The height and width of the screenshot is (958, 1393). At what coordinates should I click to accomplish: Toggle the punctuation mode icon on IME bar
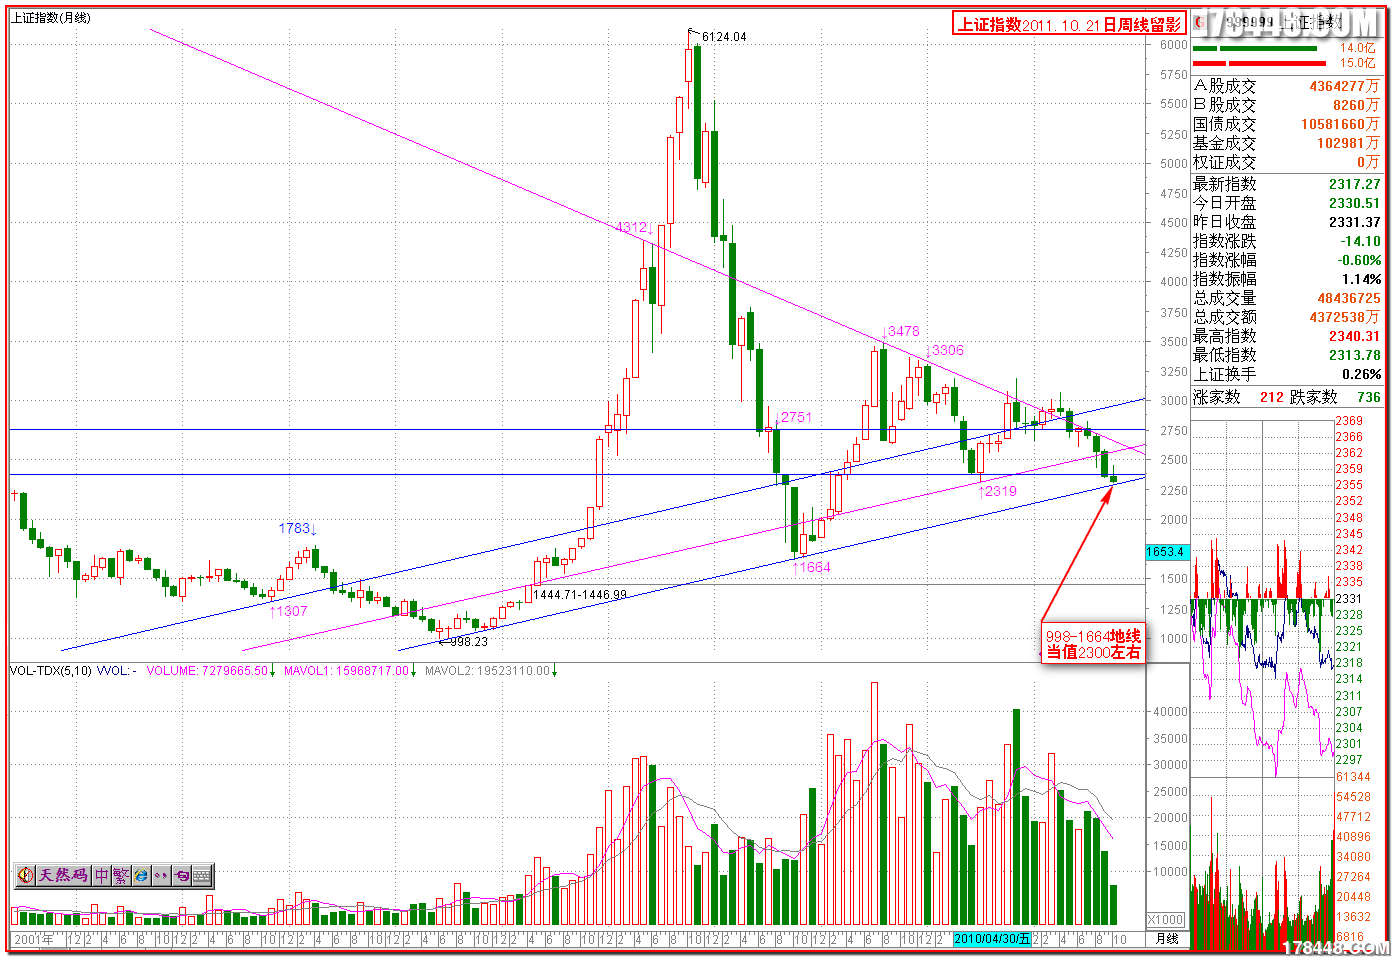click(161, 876)
